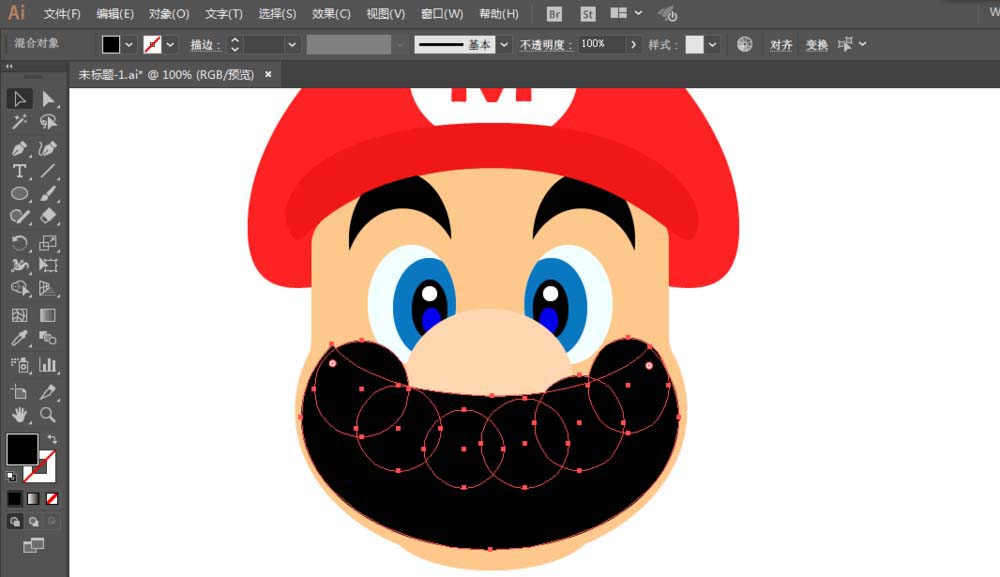
Task: Open brush definition 基本 dropdown
Action: 504,44
